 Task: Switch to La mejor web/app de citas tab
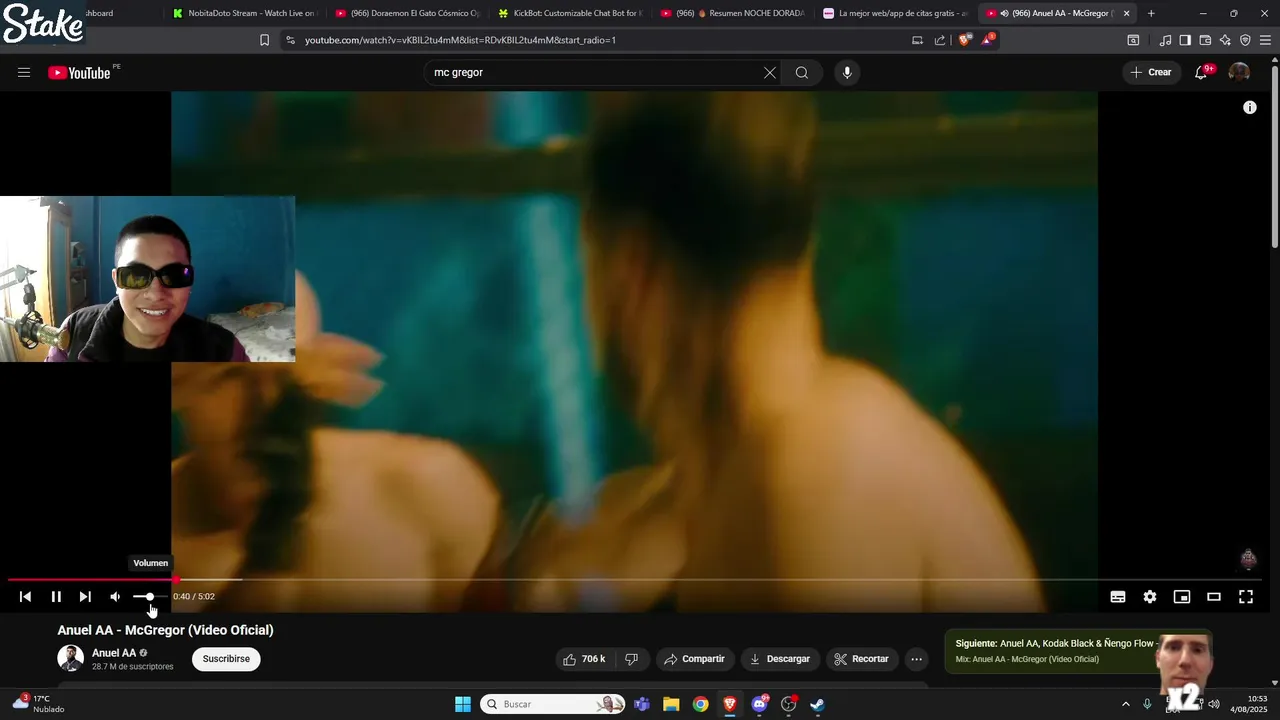click(x=895, y=13)
